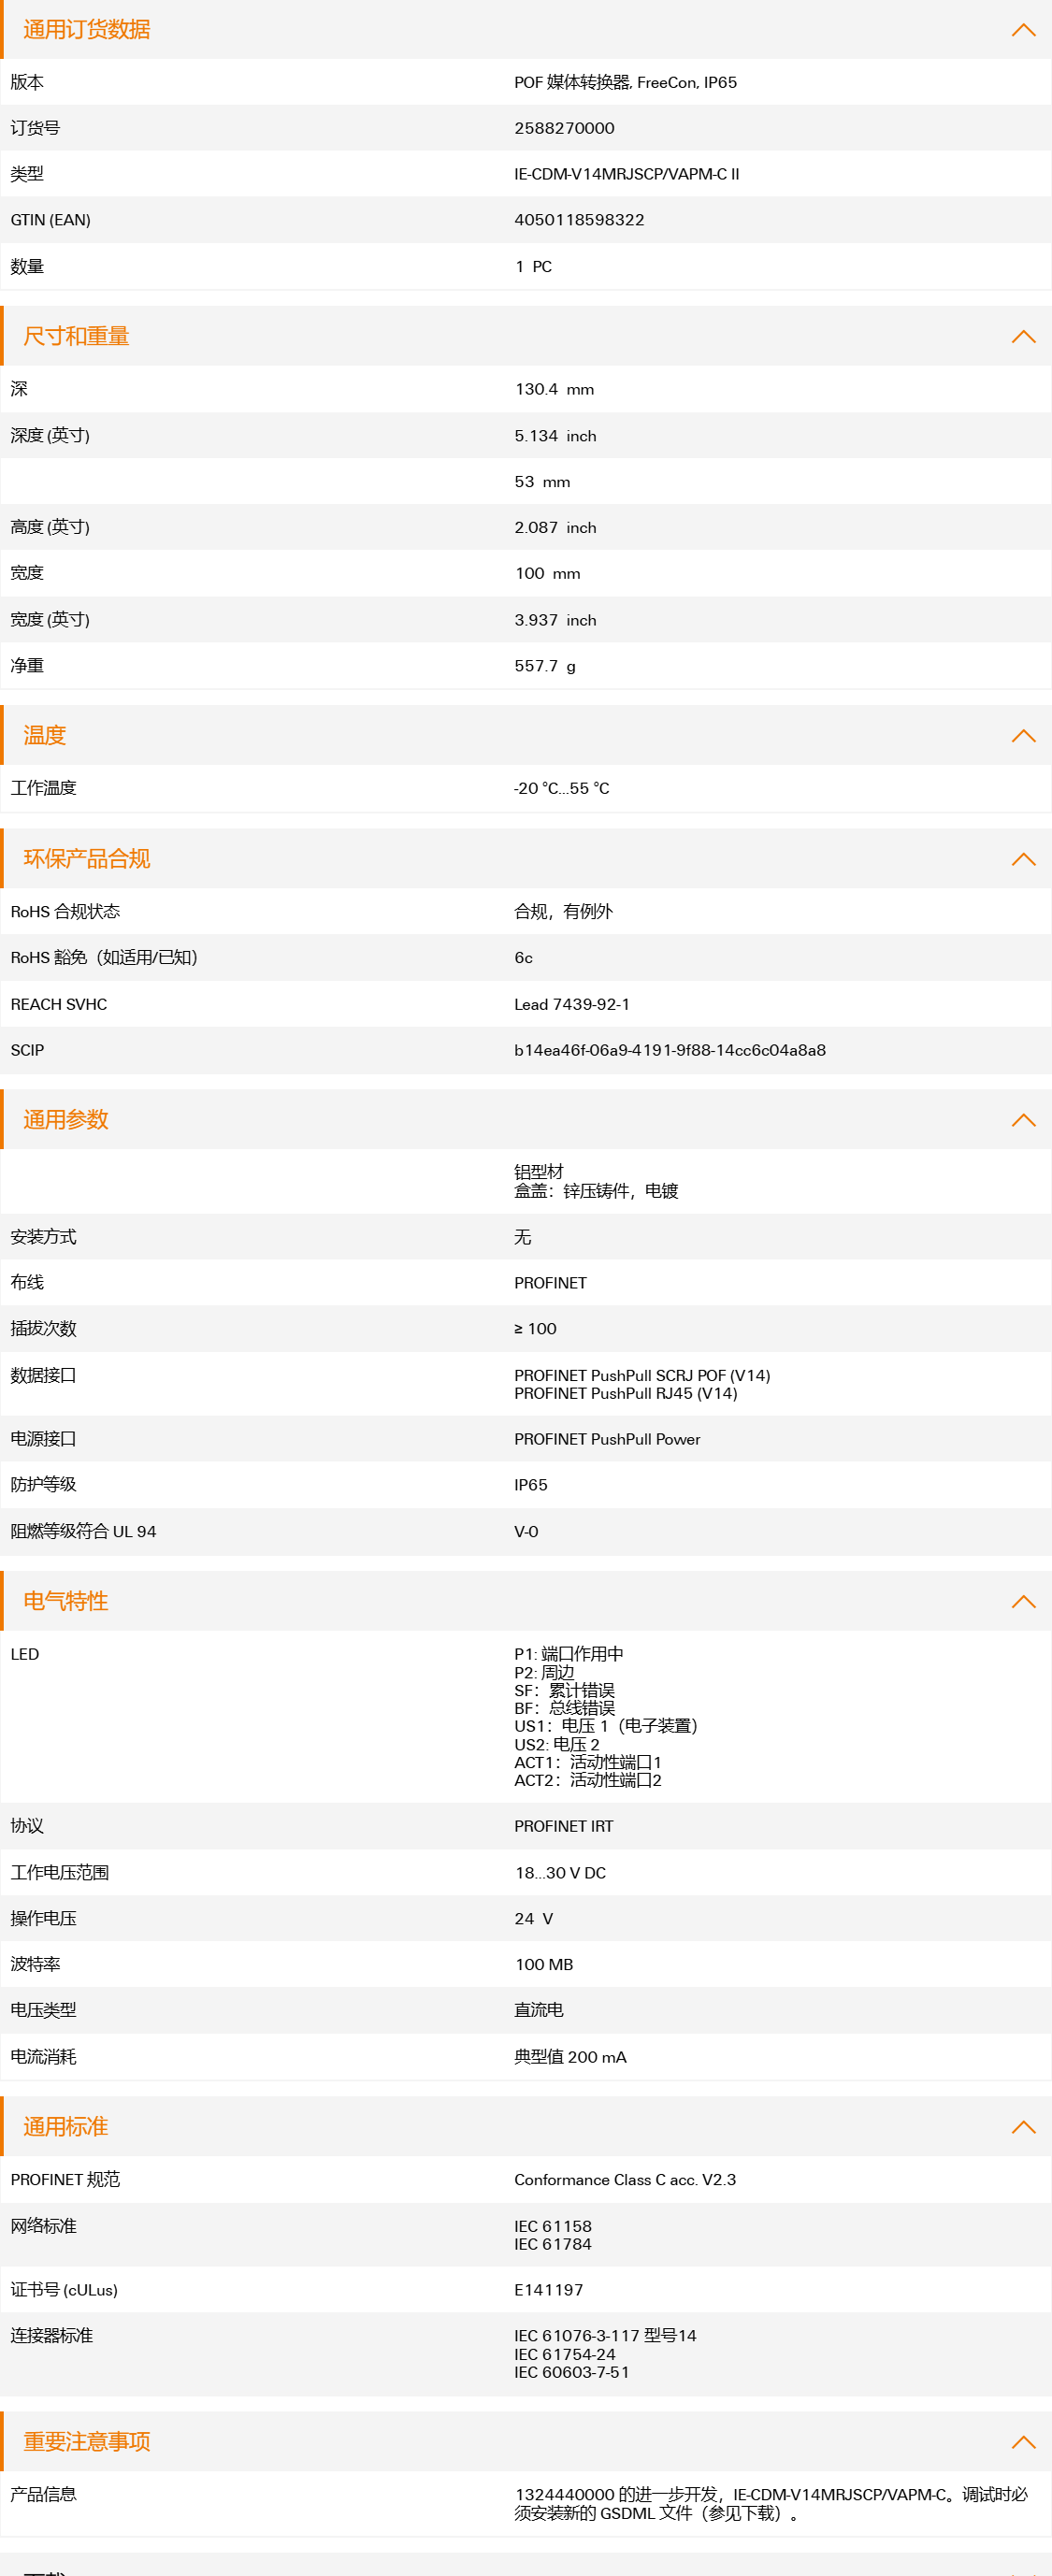This screenshot has width=1052, height=2576.
Task: Click voltage range 18...30 V DC
Action: [560, 1873]
